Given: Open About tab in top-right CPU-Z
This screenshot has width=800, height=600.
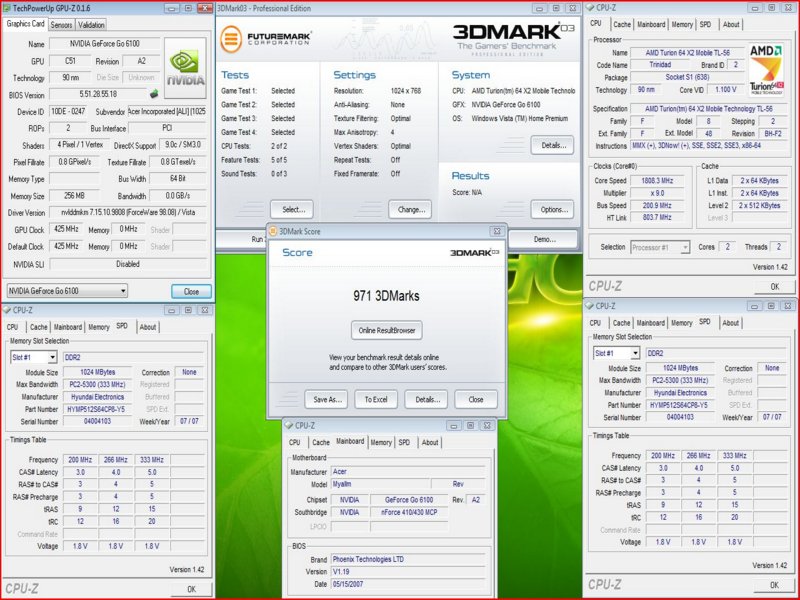Looking at the screenshot, I should coord(731,24).
